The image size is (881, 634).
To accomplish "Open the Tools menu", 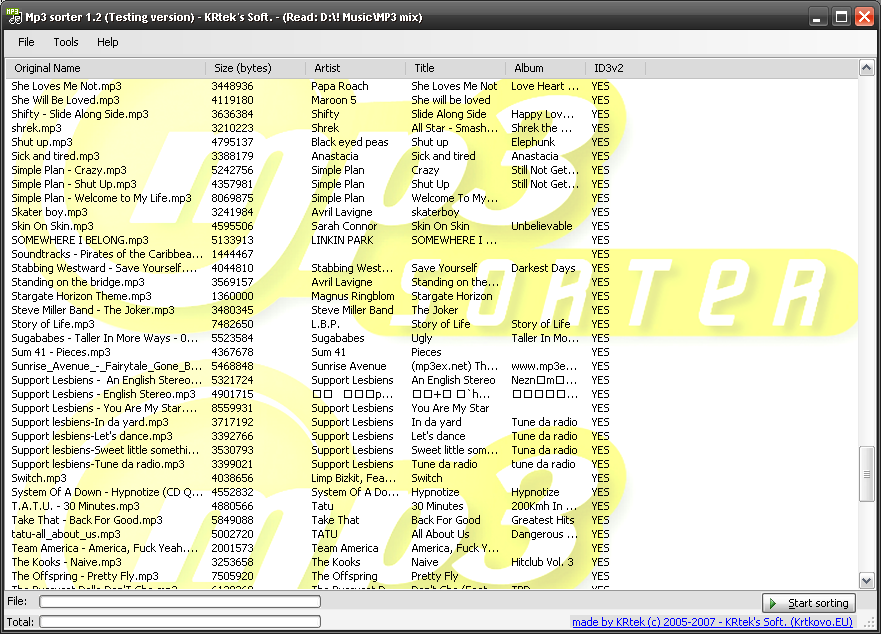I will pos(66,42).
